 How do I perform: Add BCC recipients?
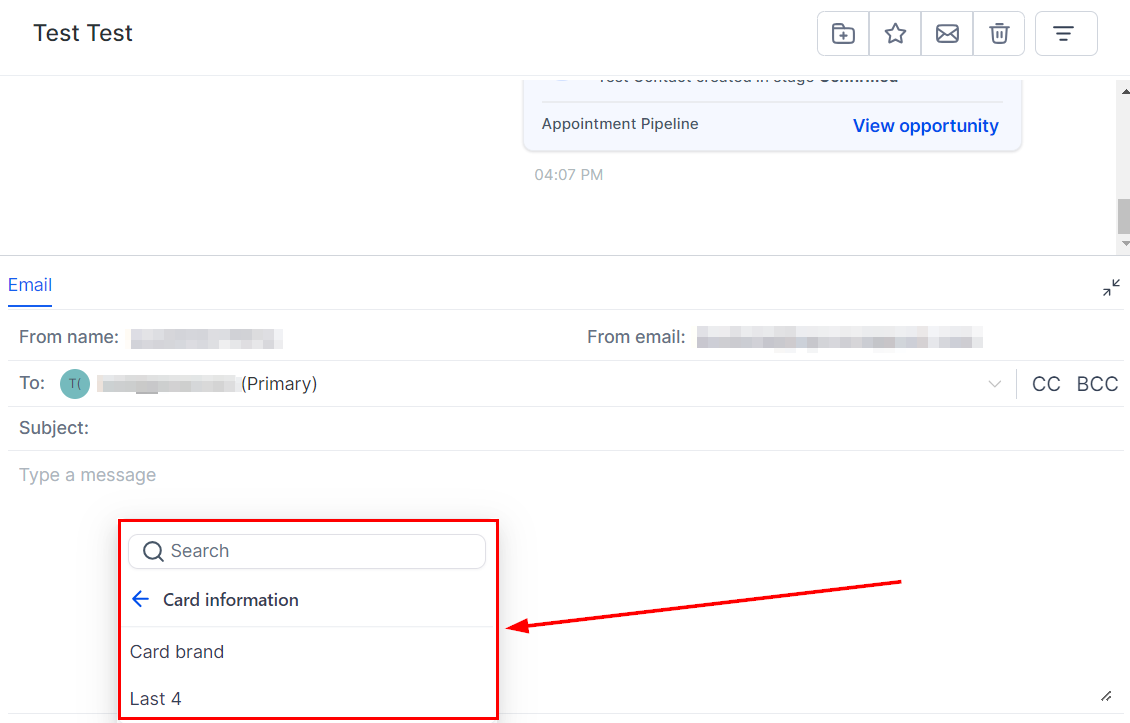pos(1097,383)
